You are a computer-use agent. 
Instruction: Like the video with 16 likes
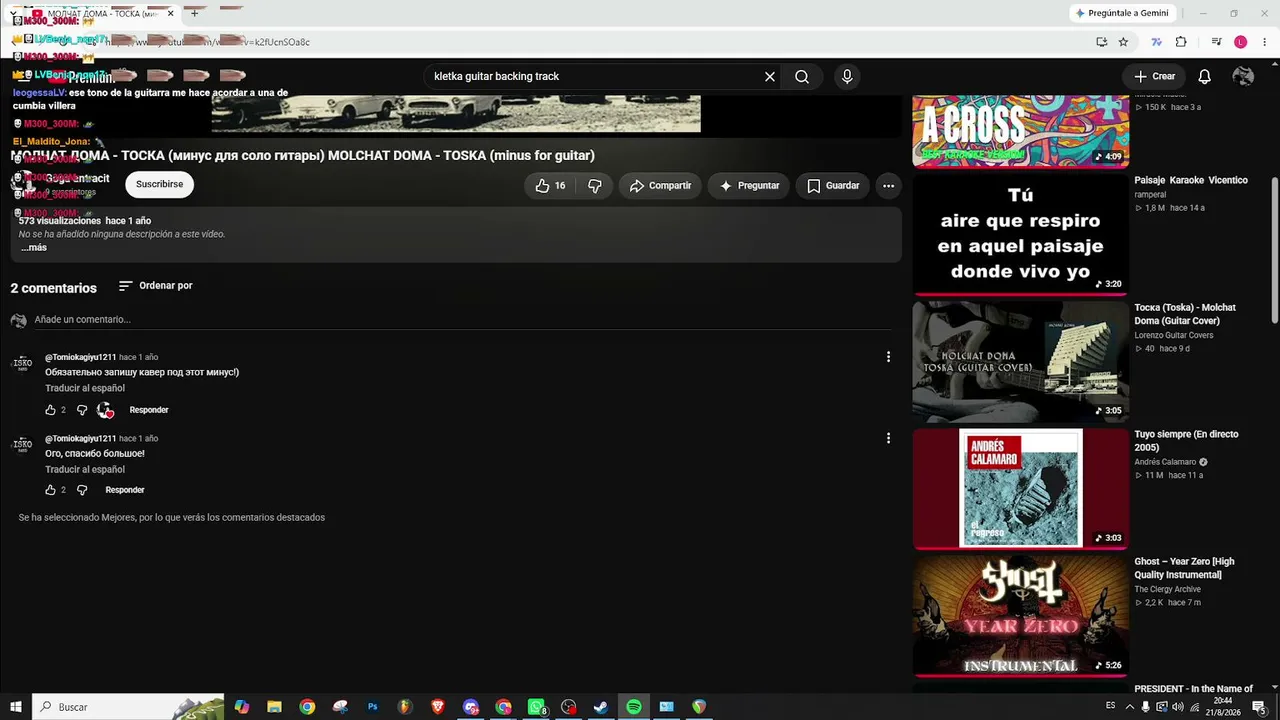(550, 186)
